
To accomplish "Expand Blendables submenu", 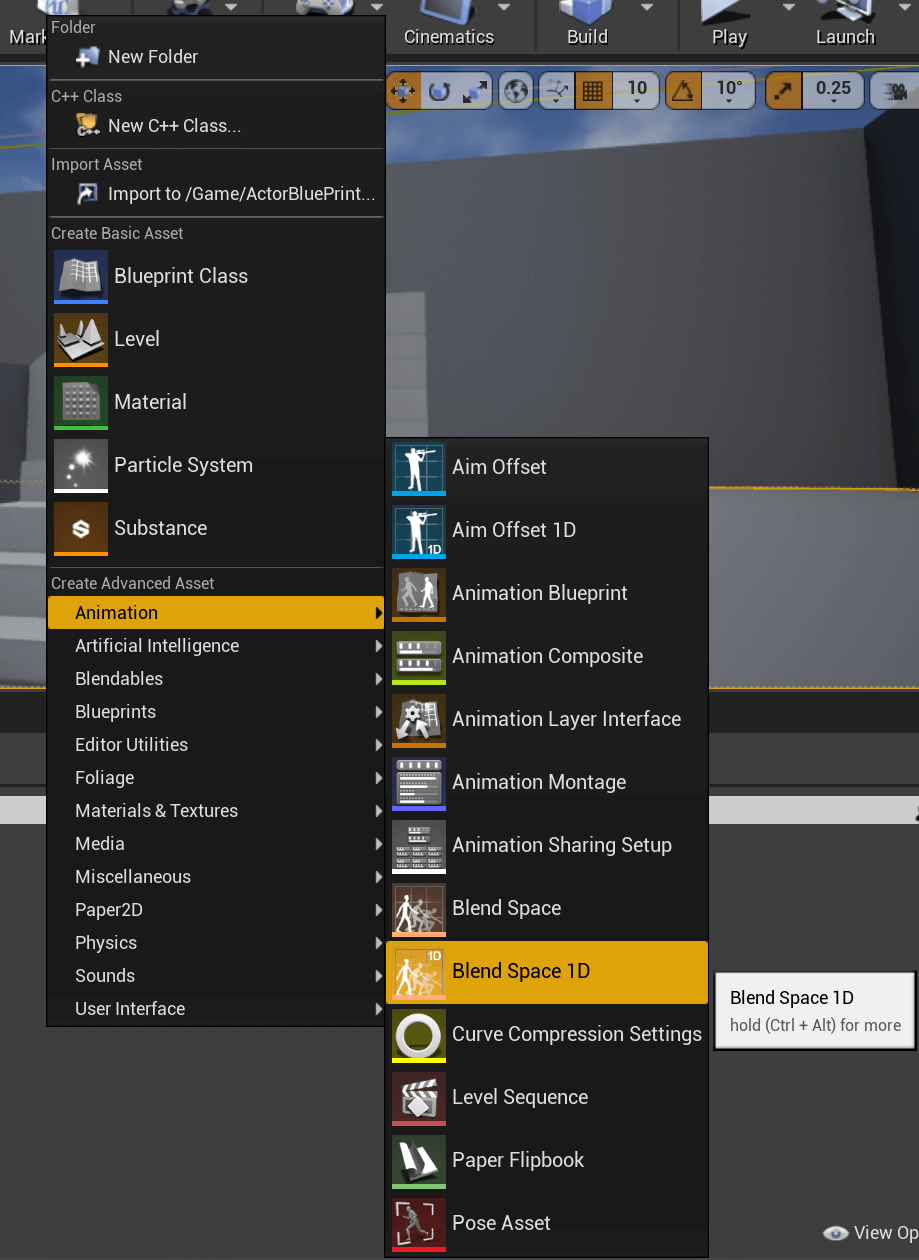I will pos(216,679).
